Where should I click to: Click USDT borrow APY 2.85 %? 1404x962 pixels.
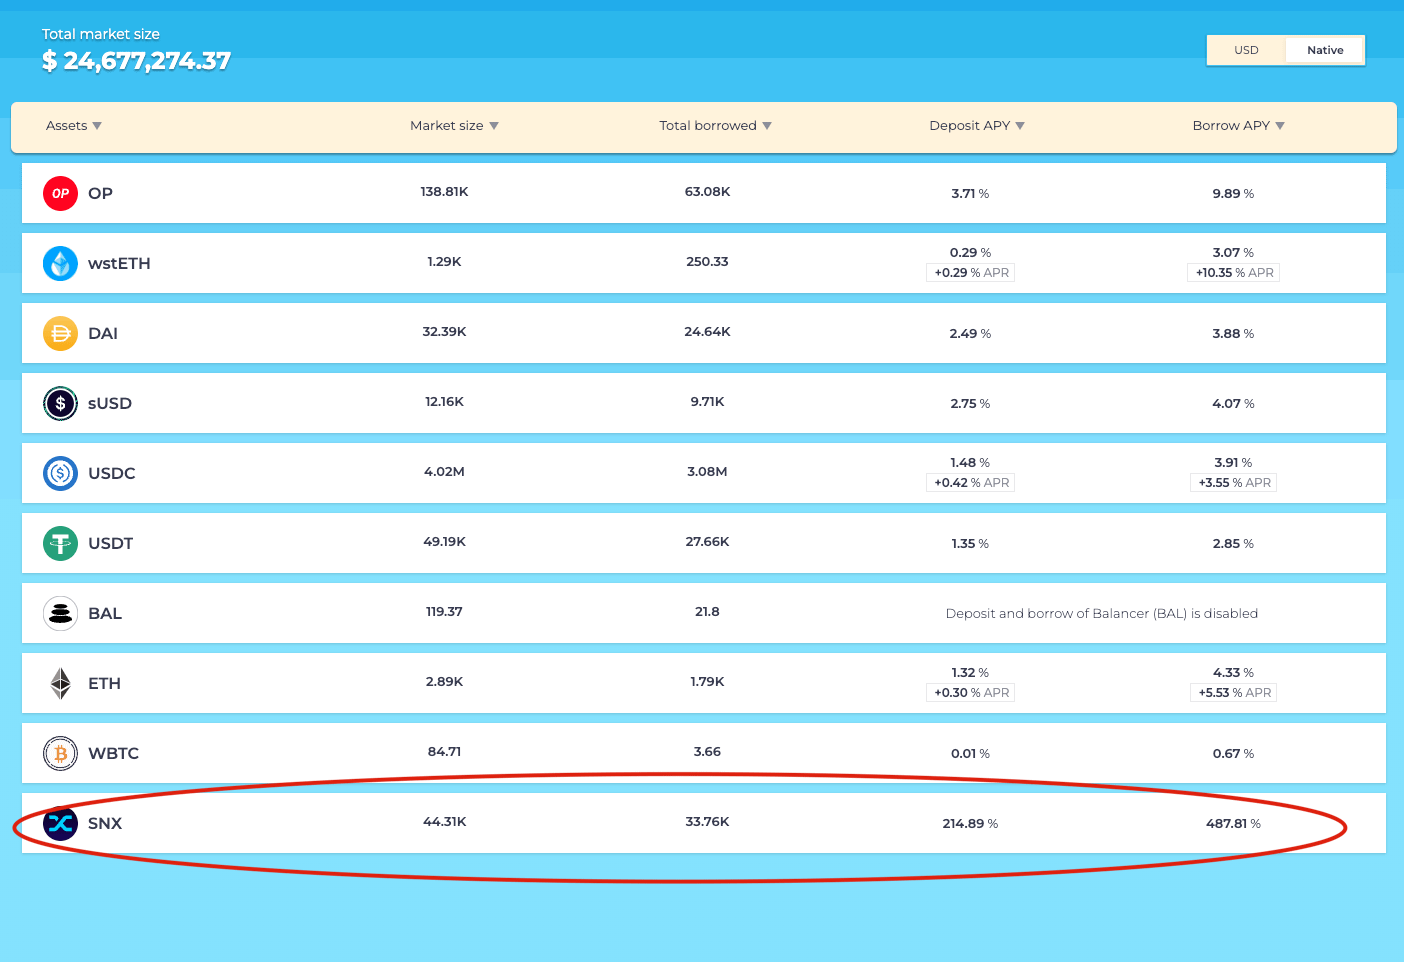pyautogui.click(x=1233, y=543)
